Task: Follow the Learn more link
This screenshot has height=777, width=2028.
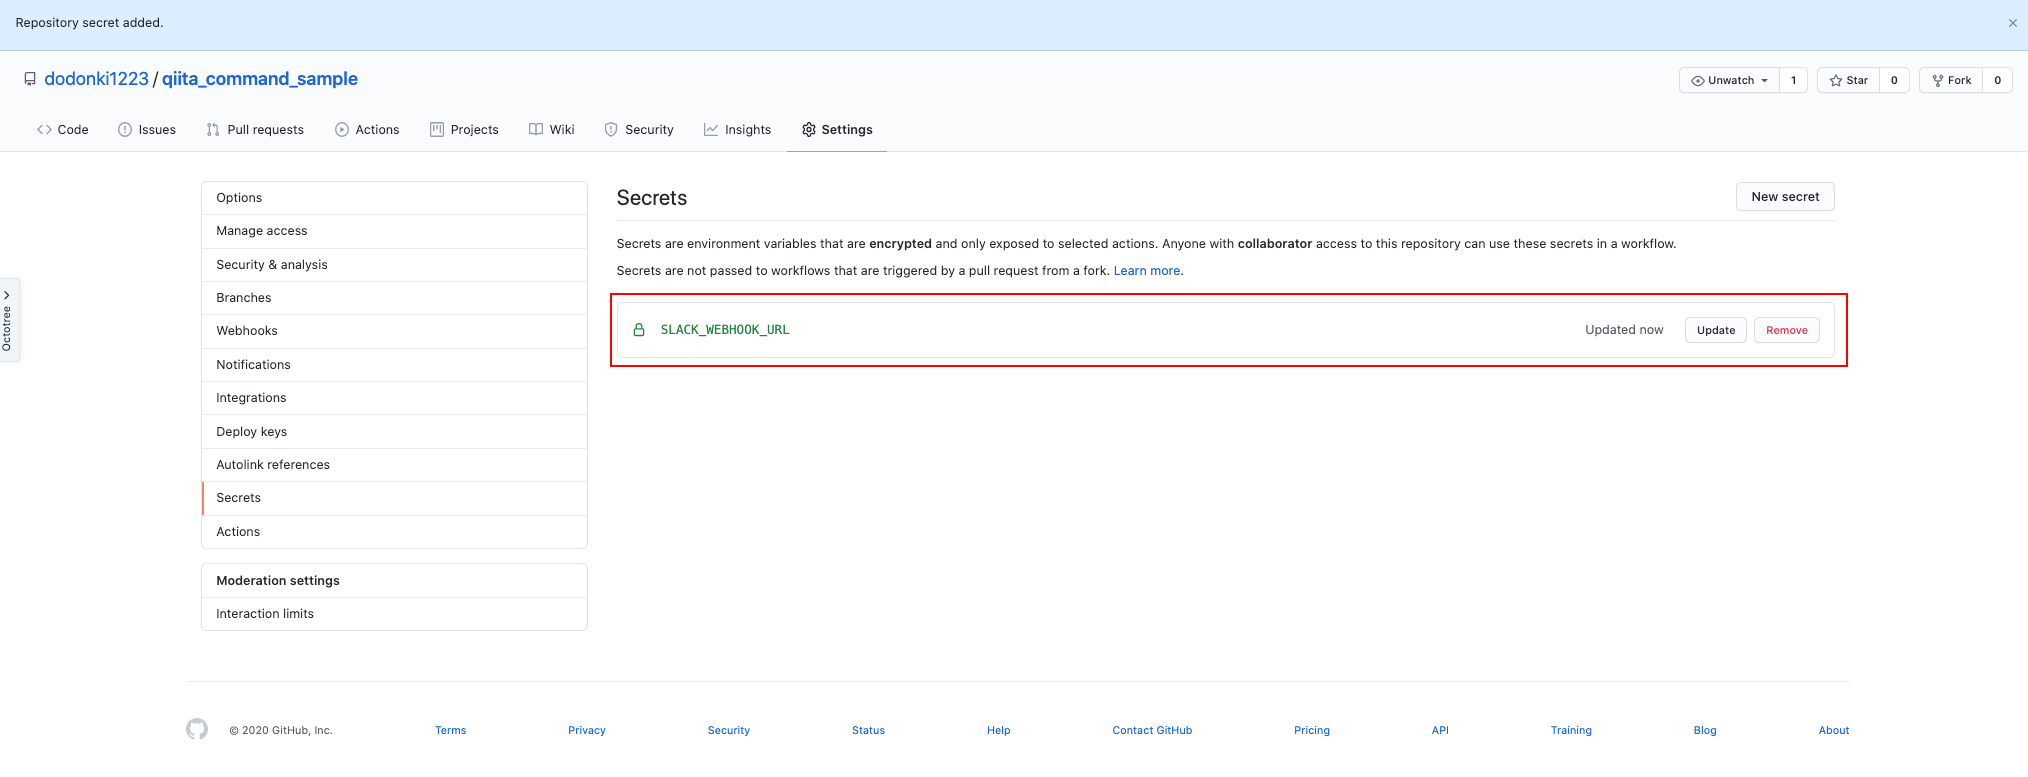Action: pos(1147,271)
